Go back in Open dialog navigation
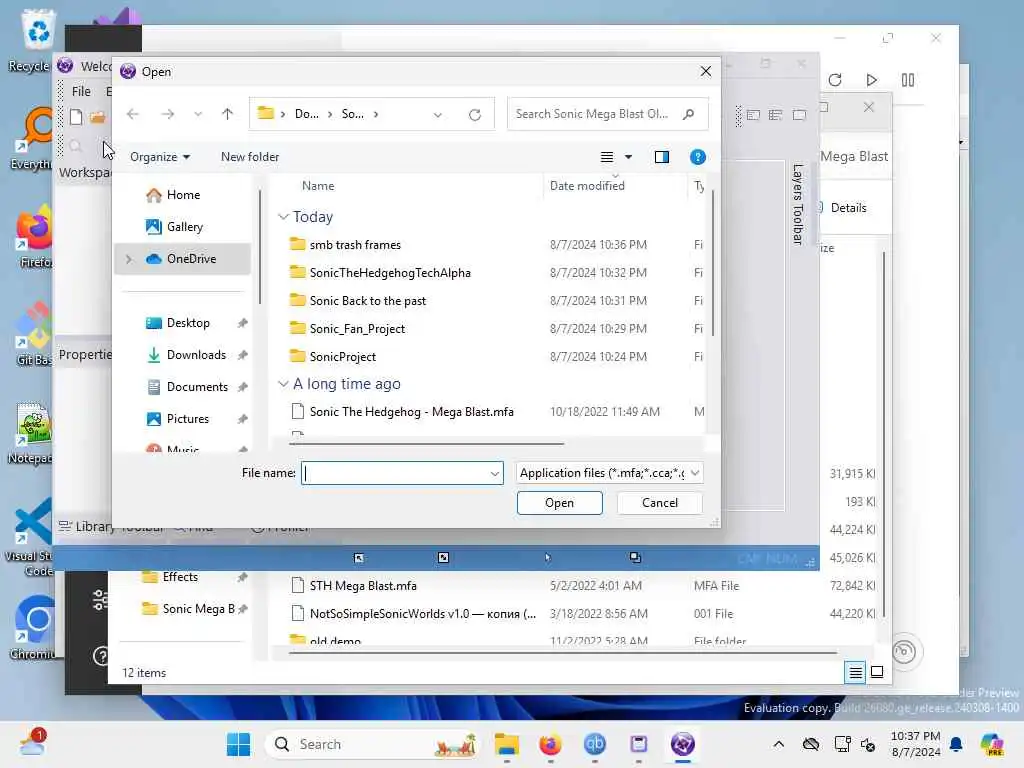The height and width of the screenshot is (768, 1024). click(x=133, y=114)
